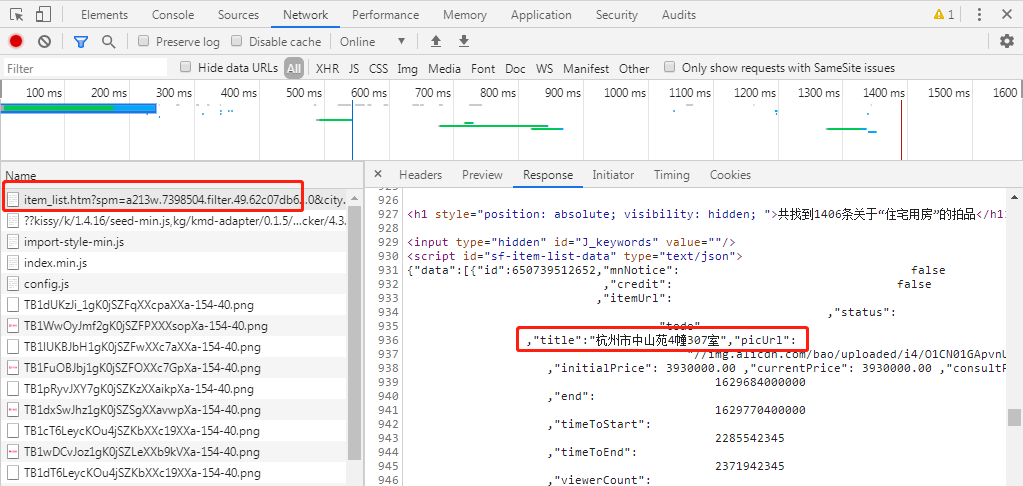This screenshot has width=1023, height=486.
Task: Check the Hide data URLs option
Action: pos(185,67)
